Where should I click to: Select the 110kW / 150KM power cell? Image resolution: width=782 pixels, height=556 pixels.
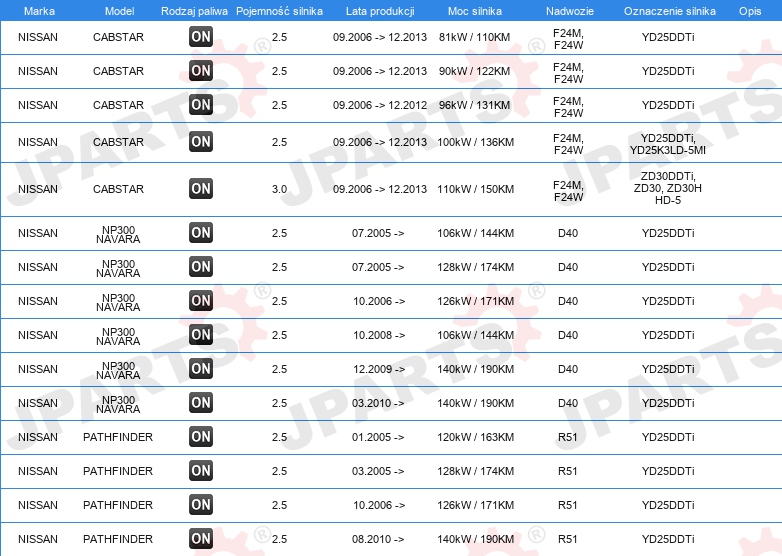point(475,189)
